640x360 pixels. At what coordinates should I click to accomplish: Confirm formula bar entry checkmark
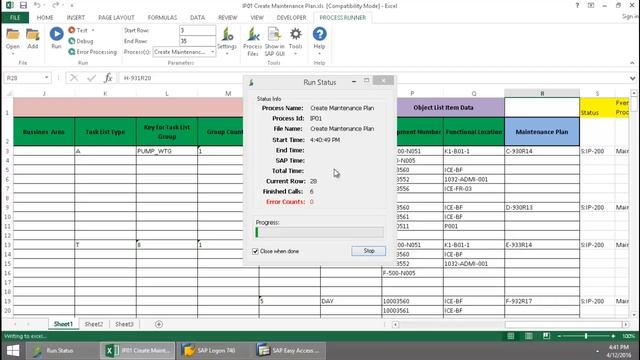click(91, 78)
